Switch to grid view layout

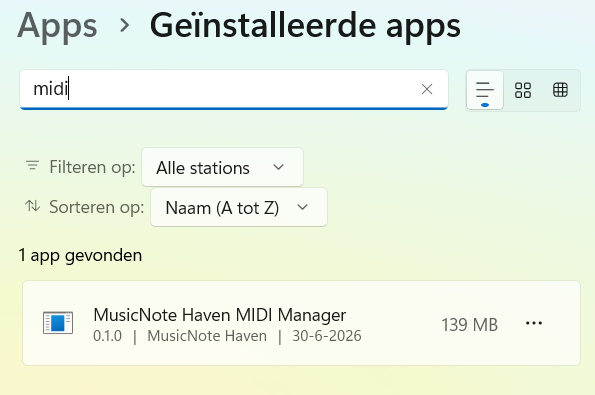[x=523, y=90]
